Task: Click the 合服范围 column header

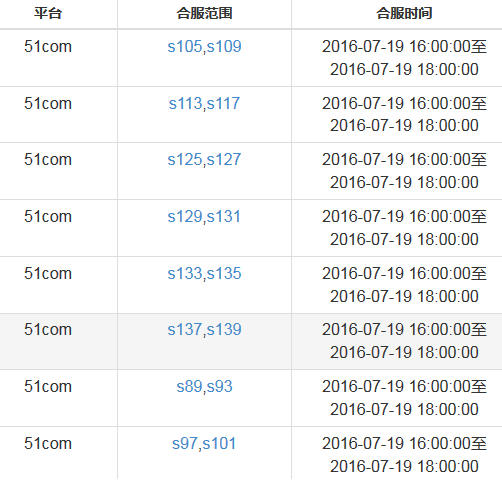Action: (x=204, y=14)
